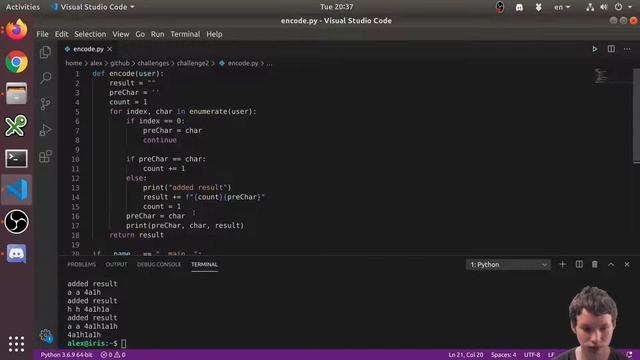Split the terminal panel
The image size is (640, 360).
click(579, 264)
